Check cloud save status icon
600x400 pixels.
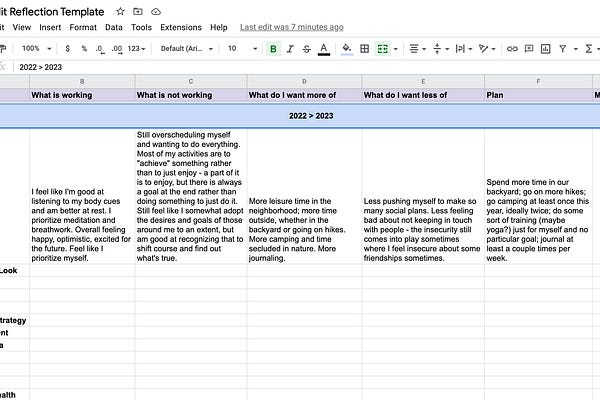(x=156, y=12)
